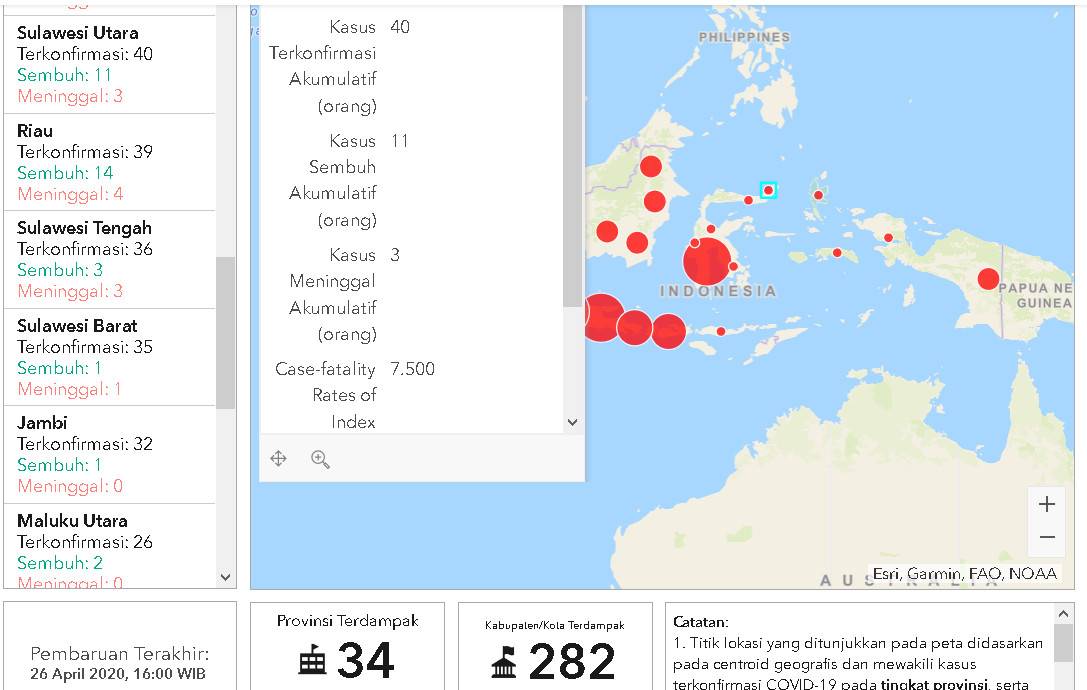Screen dimensions: 1087x690
Task: Click the Kasus Meninggal value 3 in popup
Action: point(394,255)
